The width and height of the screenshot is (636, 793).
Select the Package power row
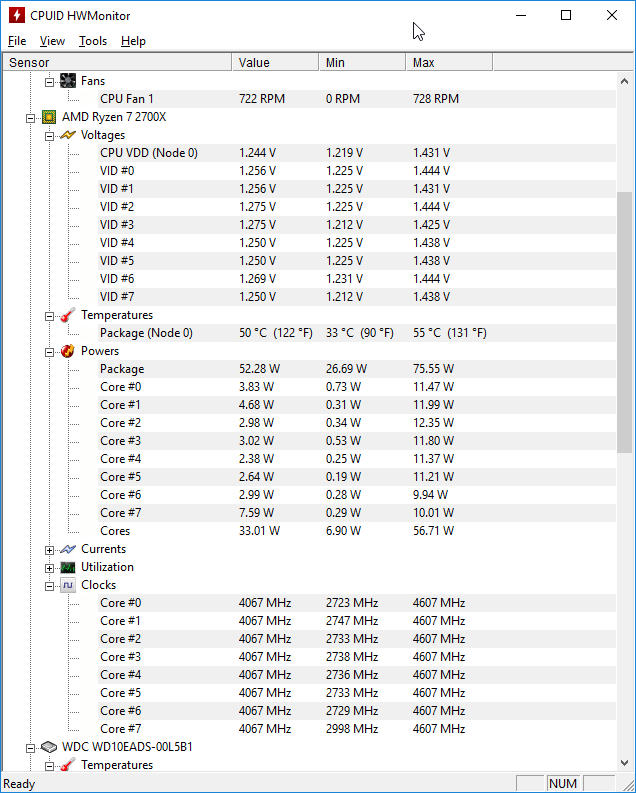[x=357, y=369]
